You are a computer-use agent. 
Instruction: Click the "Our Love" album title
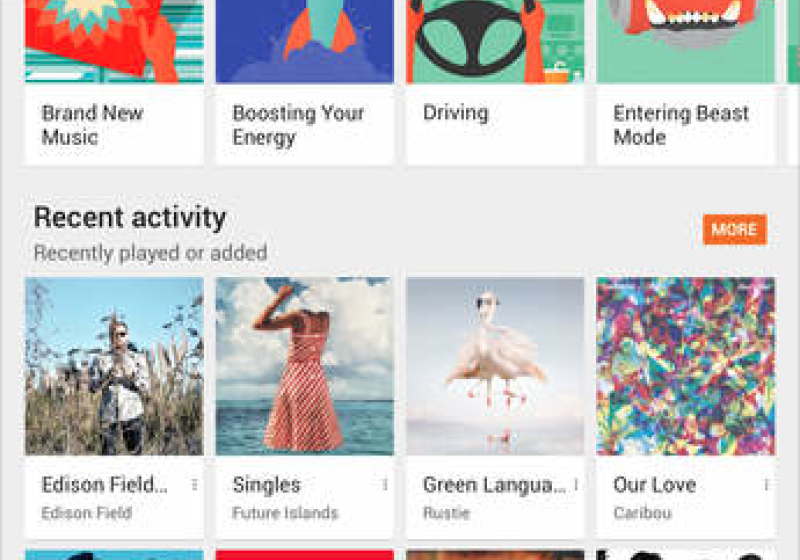654,485
